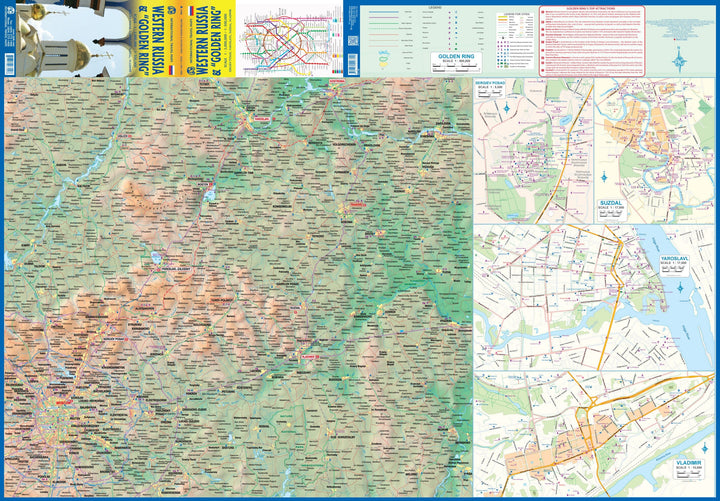The width and height of the screenshot is (720, 501).
Task: Click the compass rose on the Suzdal inset
Action: tap(604, 177)
